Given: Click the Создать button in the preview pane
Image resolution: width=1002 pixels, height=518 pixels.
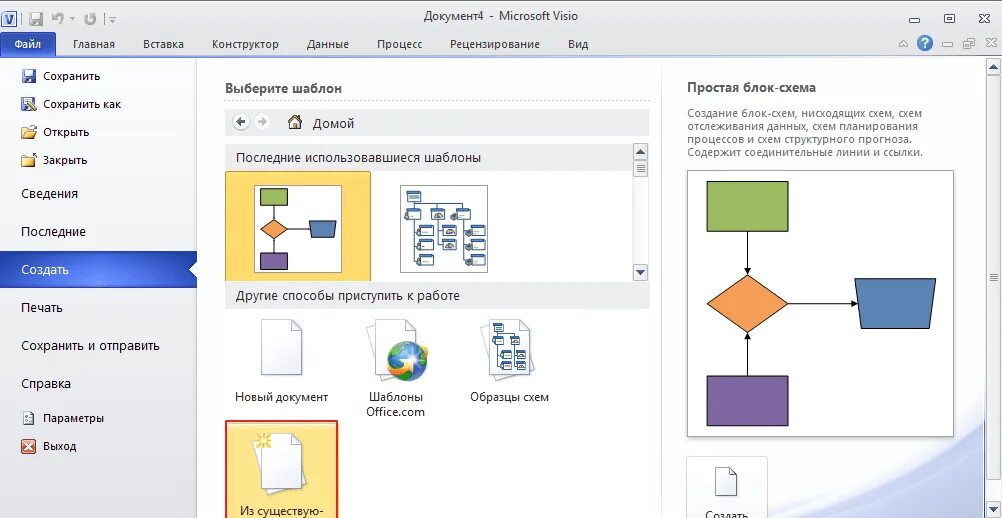Looking at the screenshot, I should pyautogui.click(x=727, y=488).
